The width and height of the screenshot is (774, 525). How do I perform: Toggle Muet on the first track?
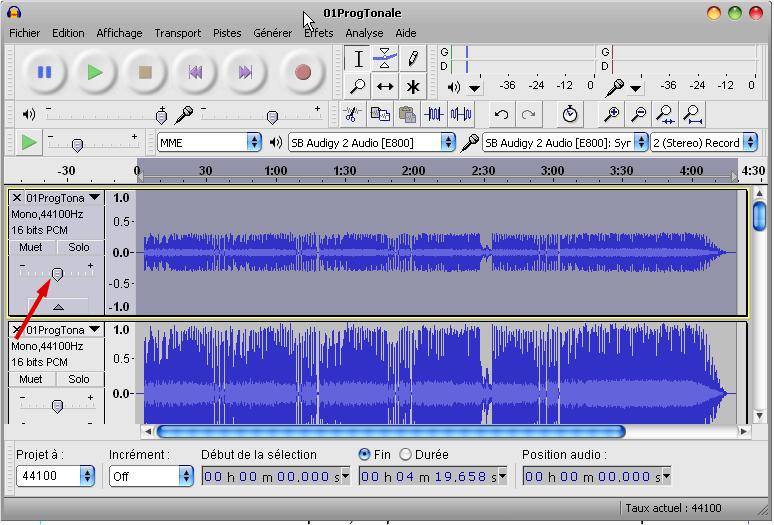(x=31, y=247)
